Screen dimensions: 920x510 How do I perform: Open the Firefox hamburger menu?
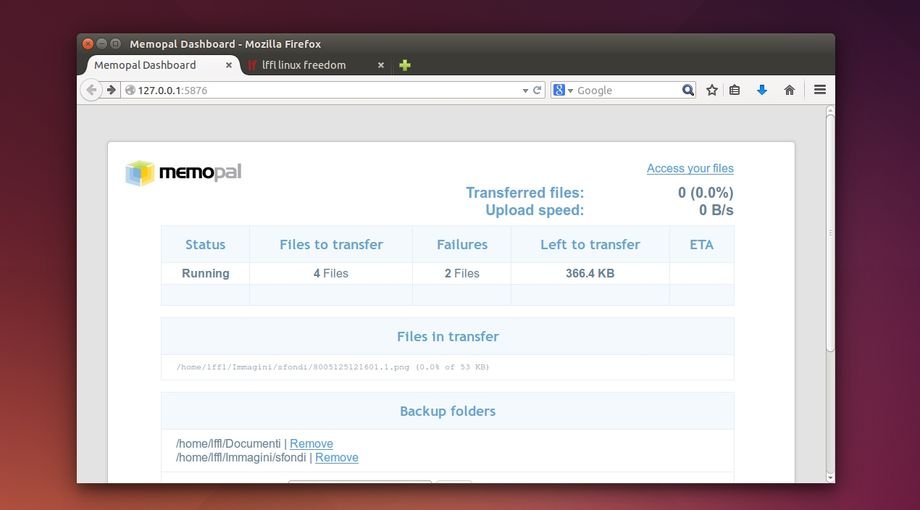pos(820,90)
